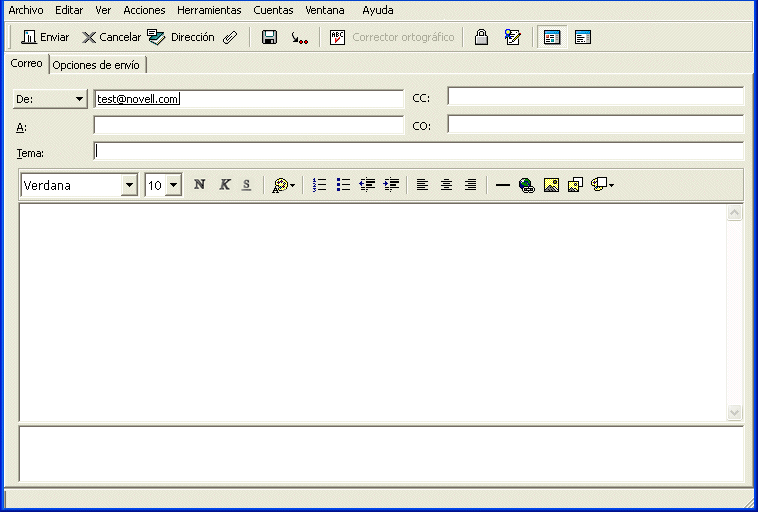Click the background image icon

click(575, 185)
